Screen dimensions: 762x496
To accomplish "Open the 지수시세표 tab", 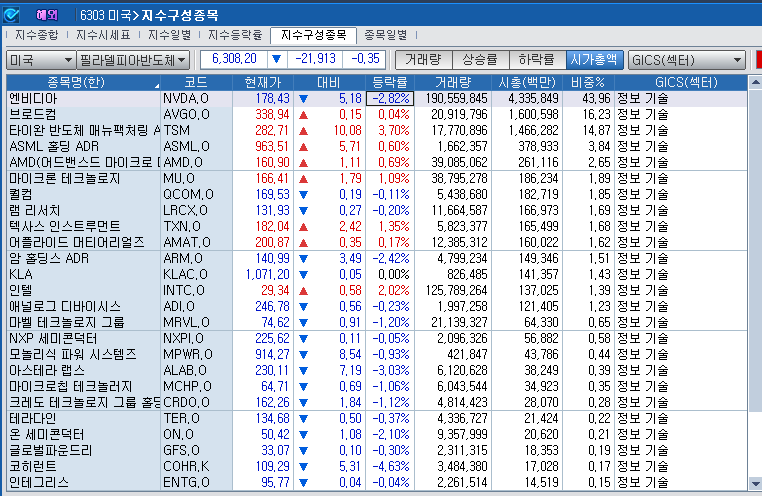I will pos(105,35).
